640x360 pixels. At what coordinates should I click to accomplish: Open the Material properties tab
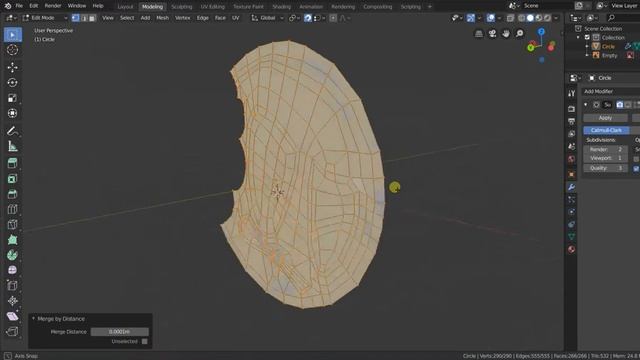571,249
